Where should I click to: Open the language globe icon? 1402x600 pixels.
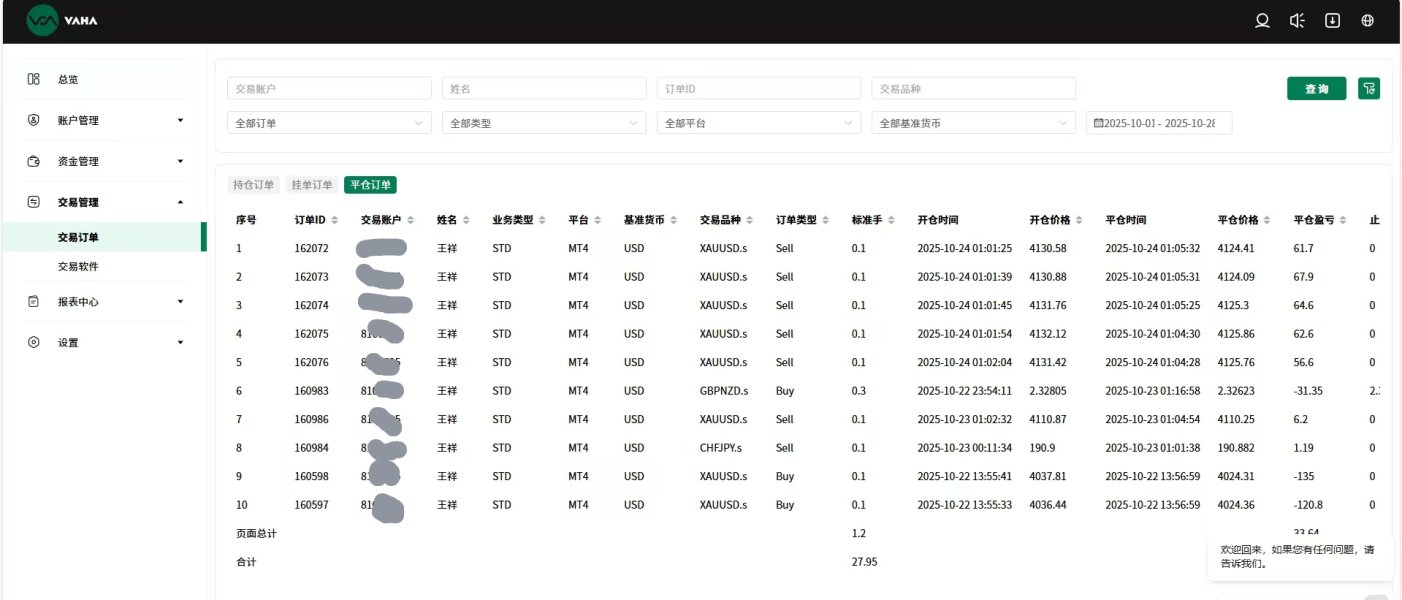(1368, 21)
